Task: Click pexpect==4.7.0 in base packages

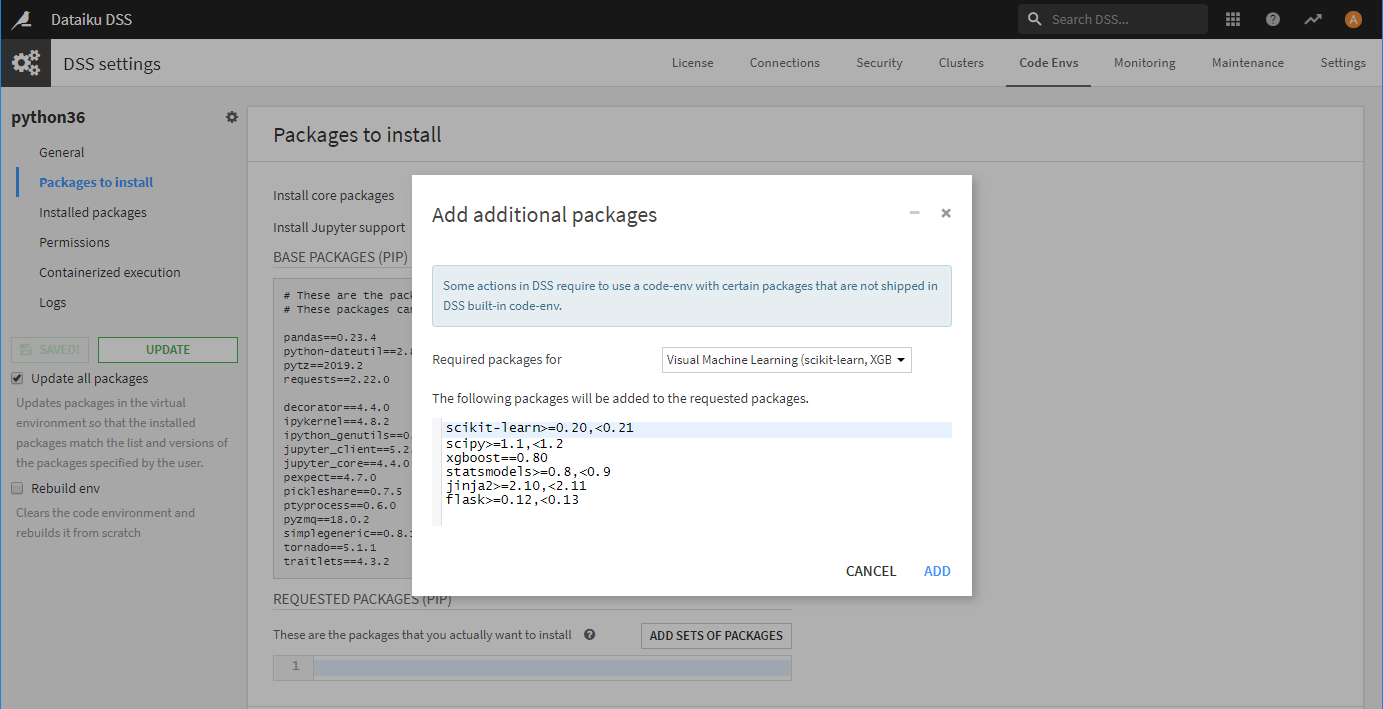Action: pyautogui.click(x=329, y=478)
